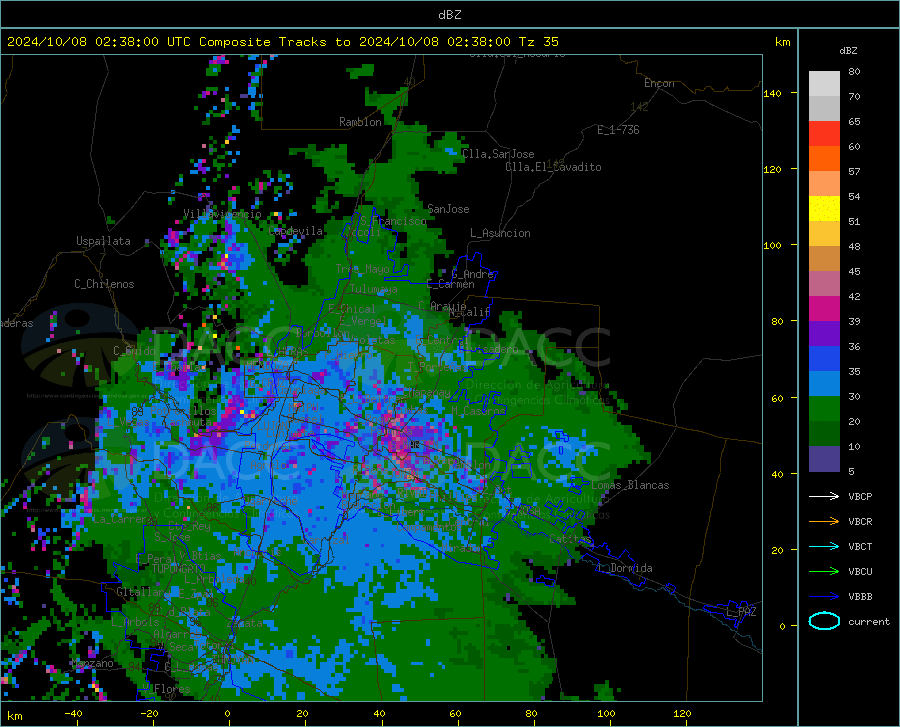
Task: Click the 'L_Dormida' map label
Action: tap(625, 568)
